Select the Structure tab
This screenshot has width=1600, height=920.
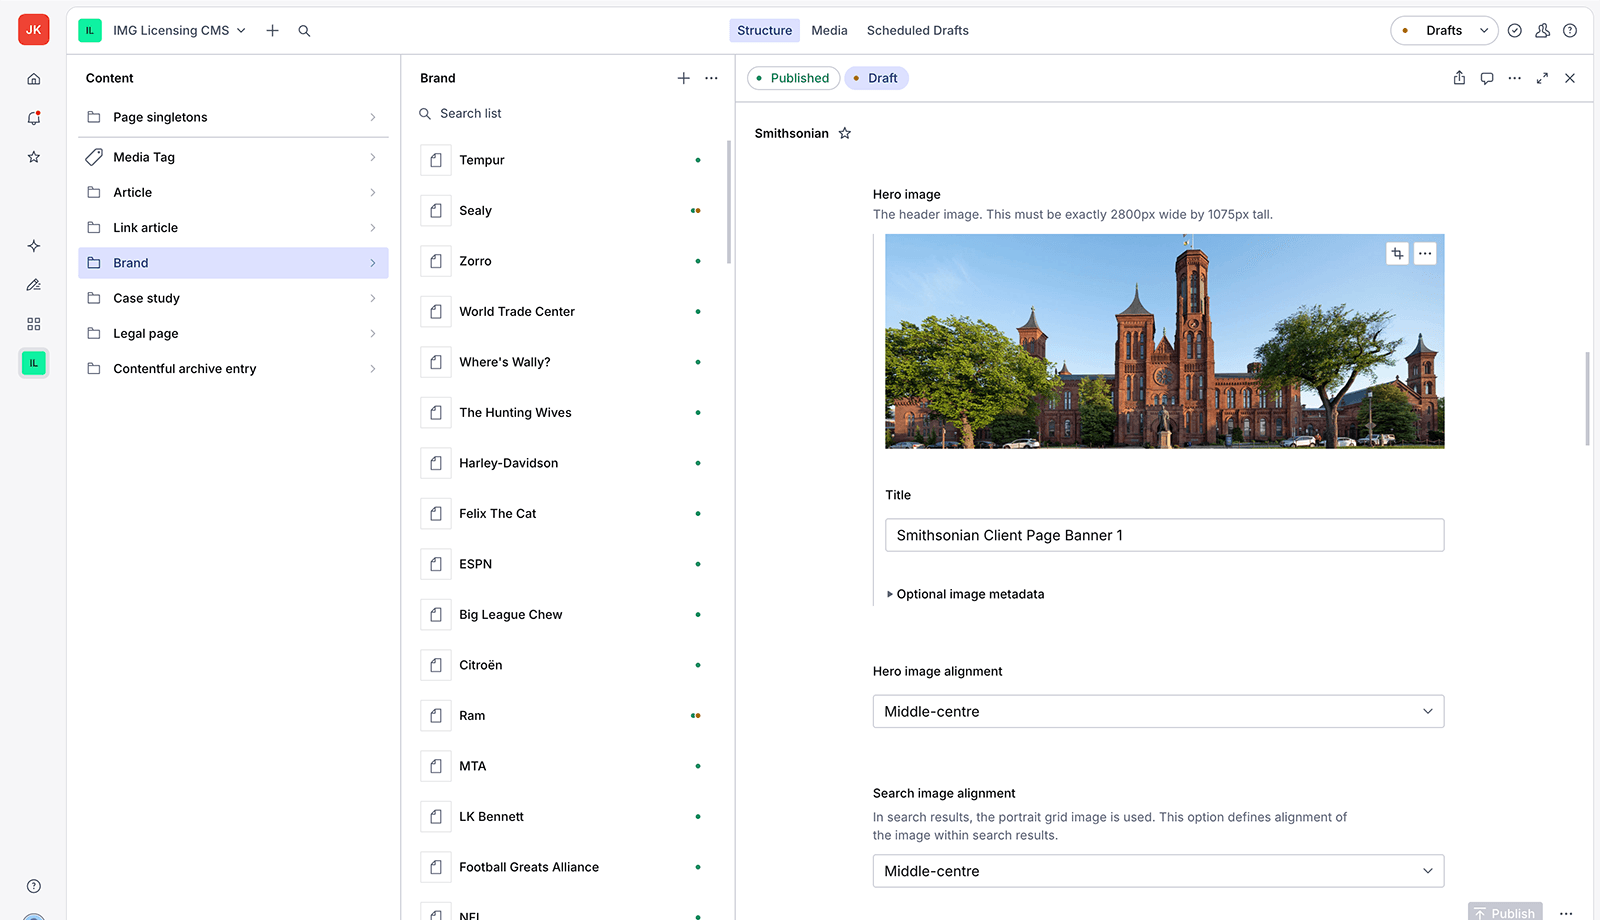(764, 31)
